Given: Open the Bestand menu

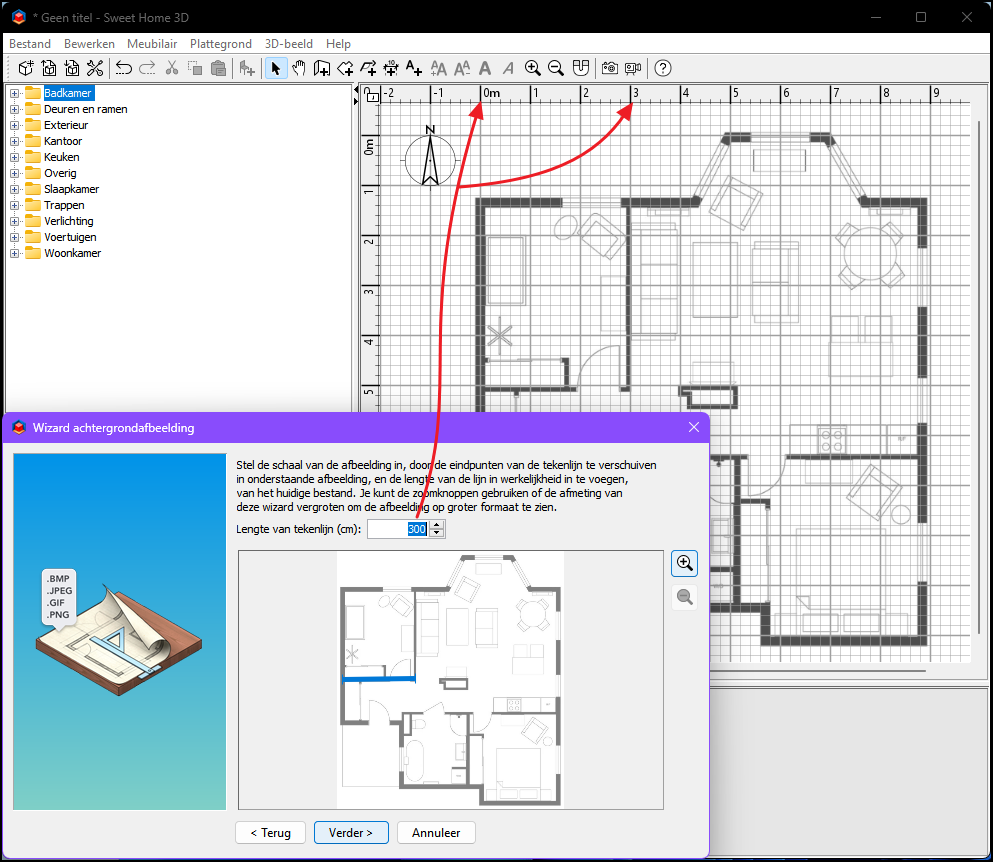Looking at the screenshot, I should 30,44.
